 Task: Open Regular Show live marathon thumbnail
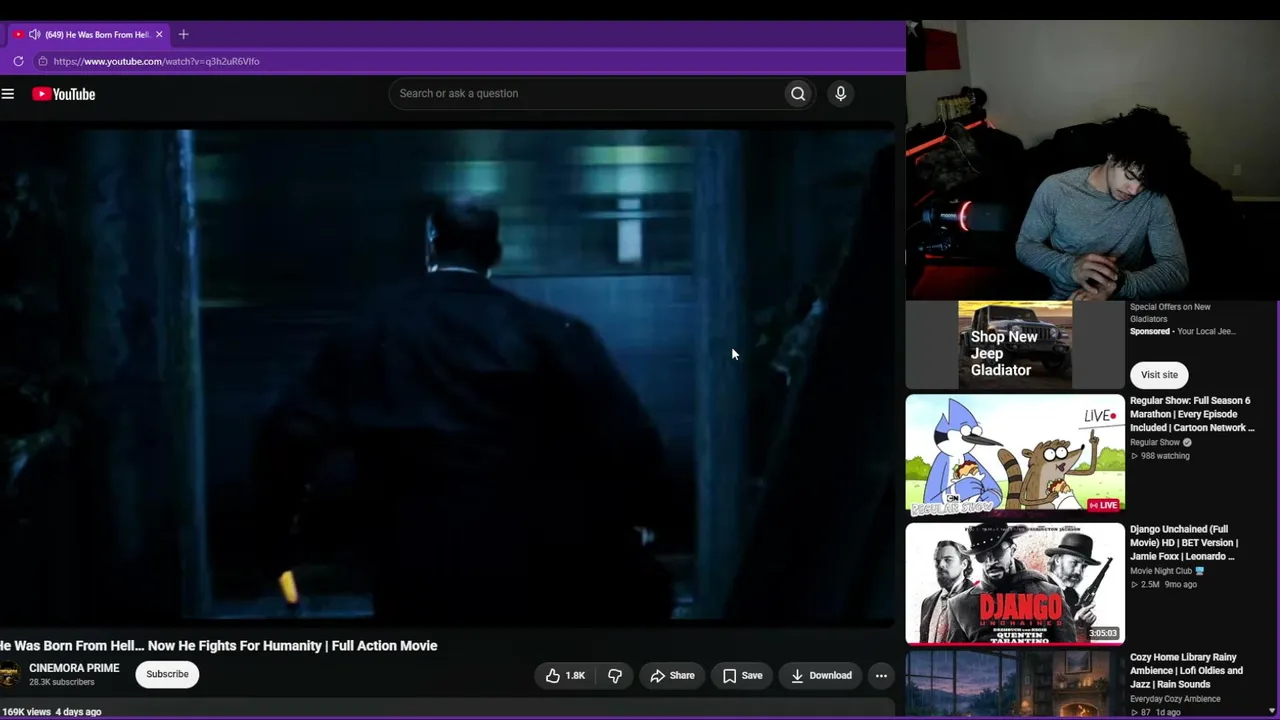point(1015,454)
